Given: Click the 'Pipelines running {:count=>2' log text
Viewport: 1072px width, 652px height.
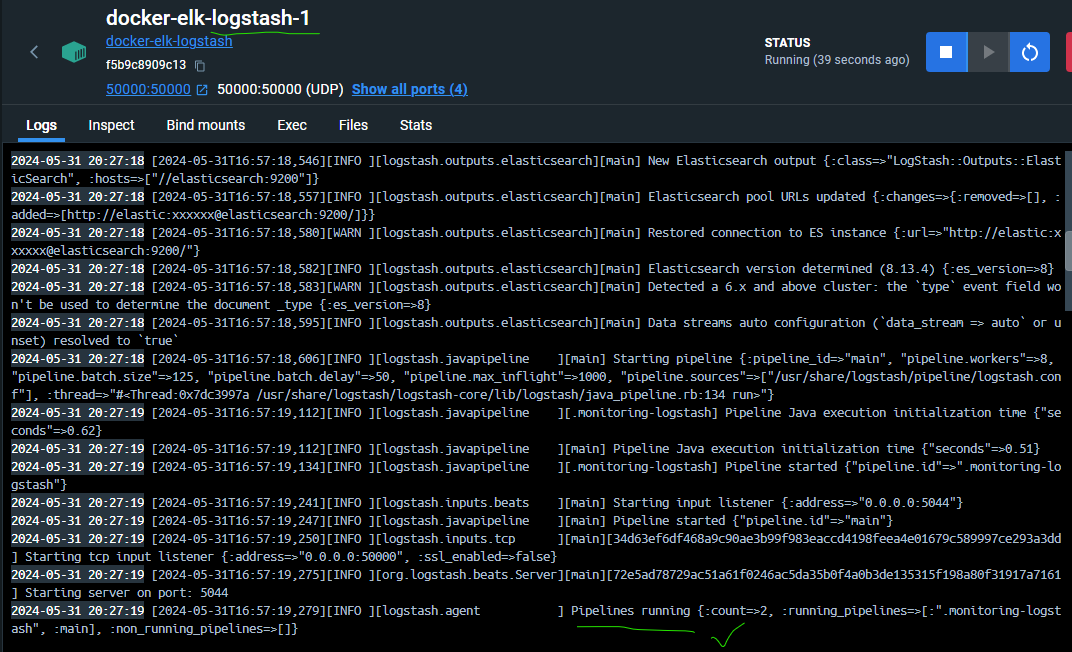Looking at the screenshot, I should pos(671,611).
